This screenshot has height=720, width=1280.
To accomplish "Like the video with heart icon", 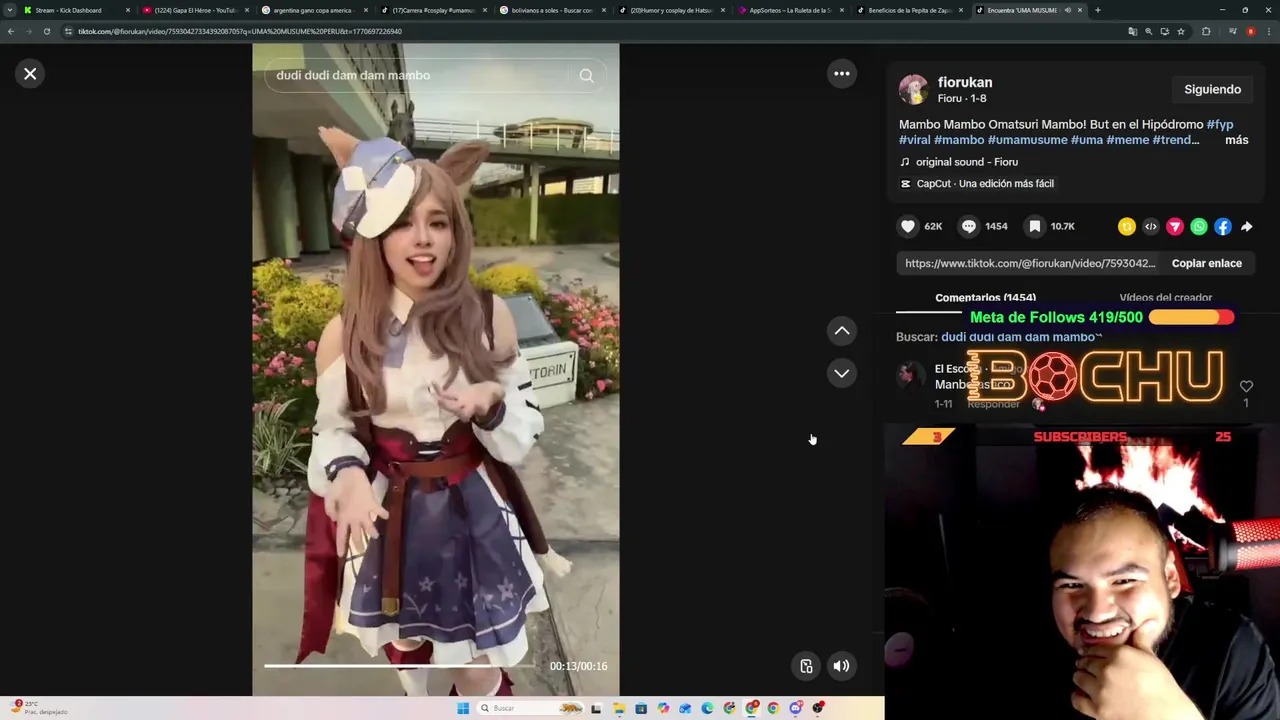I will 908,227.
